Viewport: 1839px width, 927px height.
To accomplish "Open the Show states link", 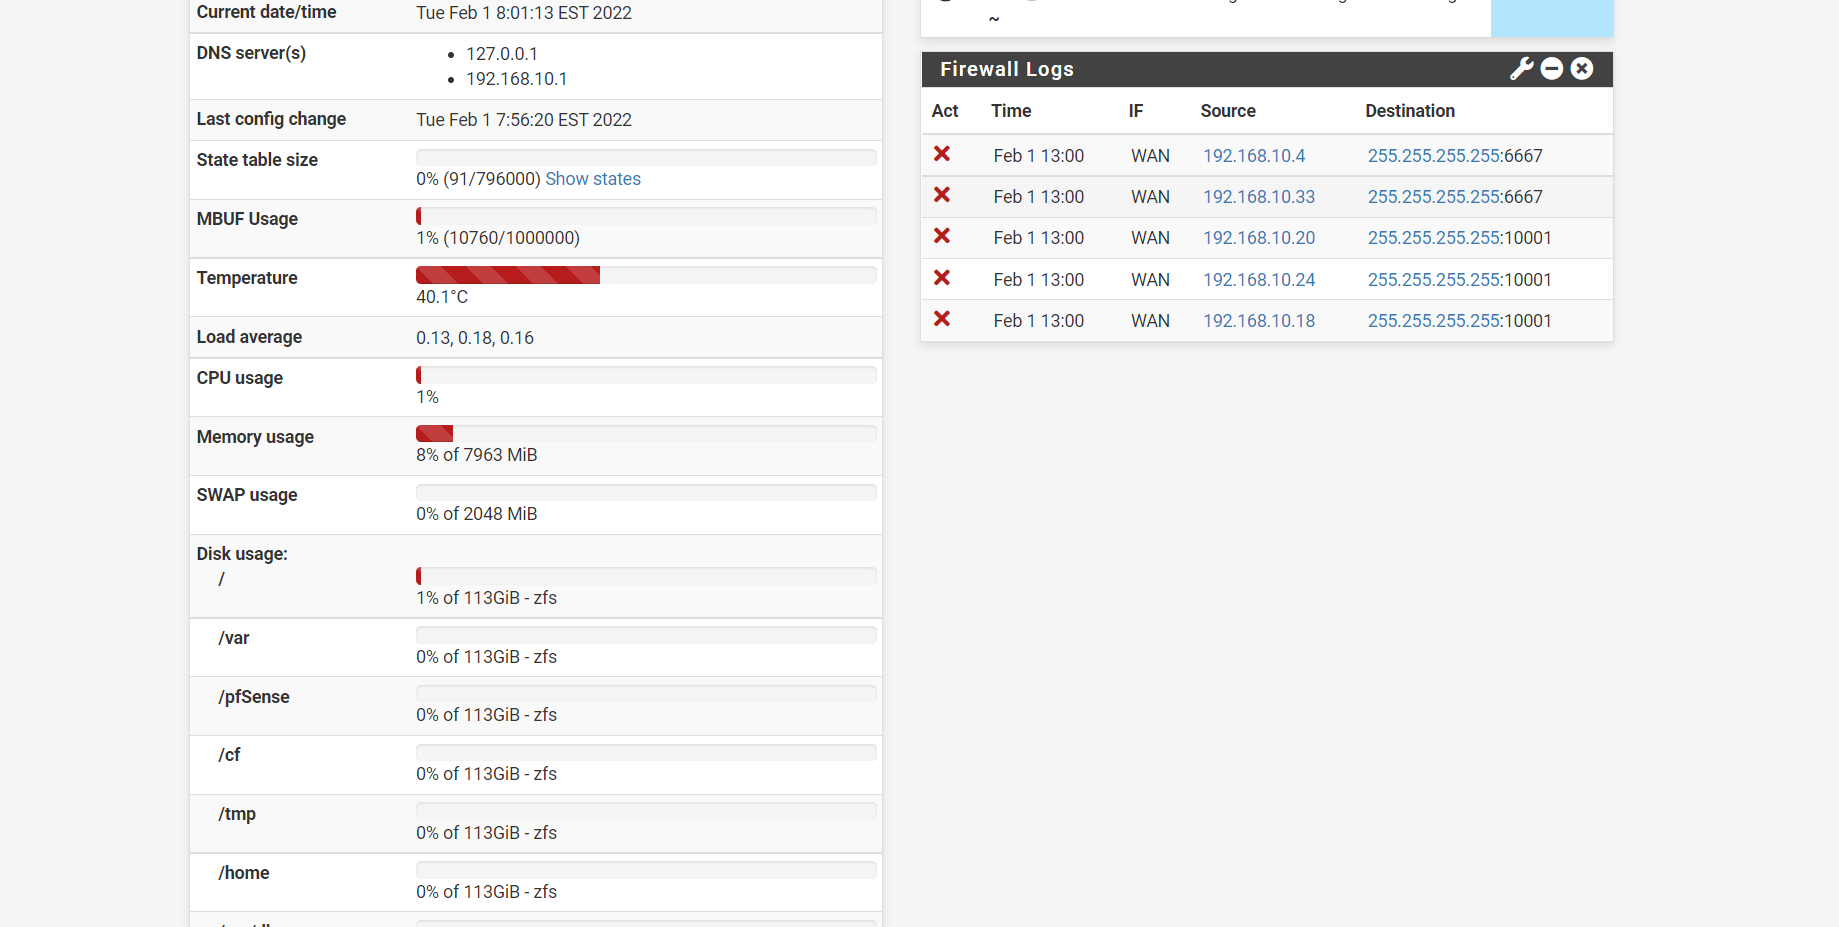I will (x=593, y=179).
